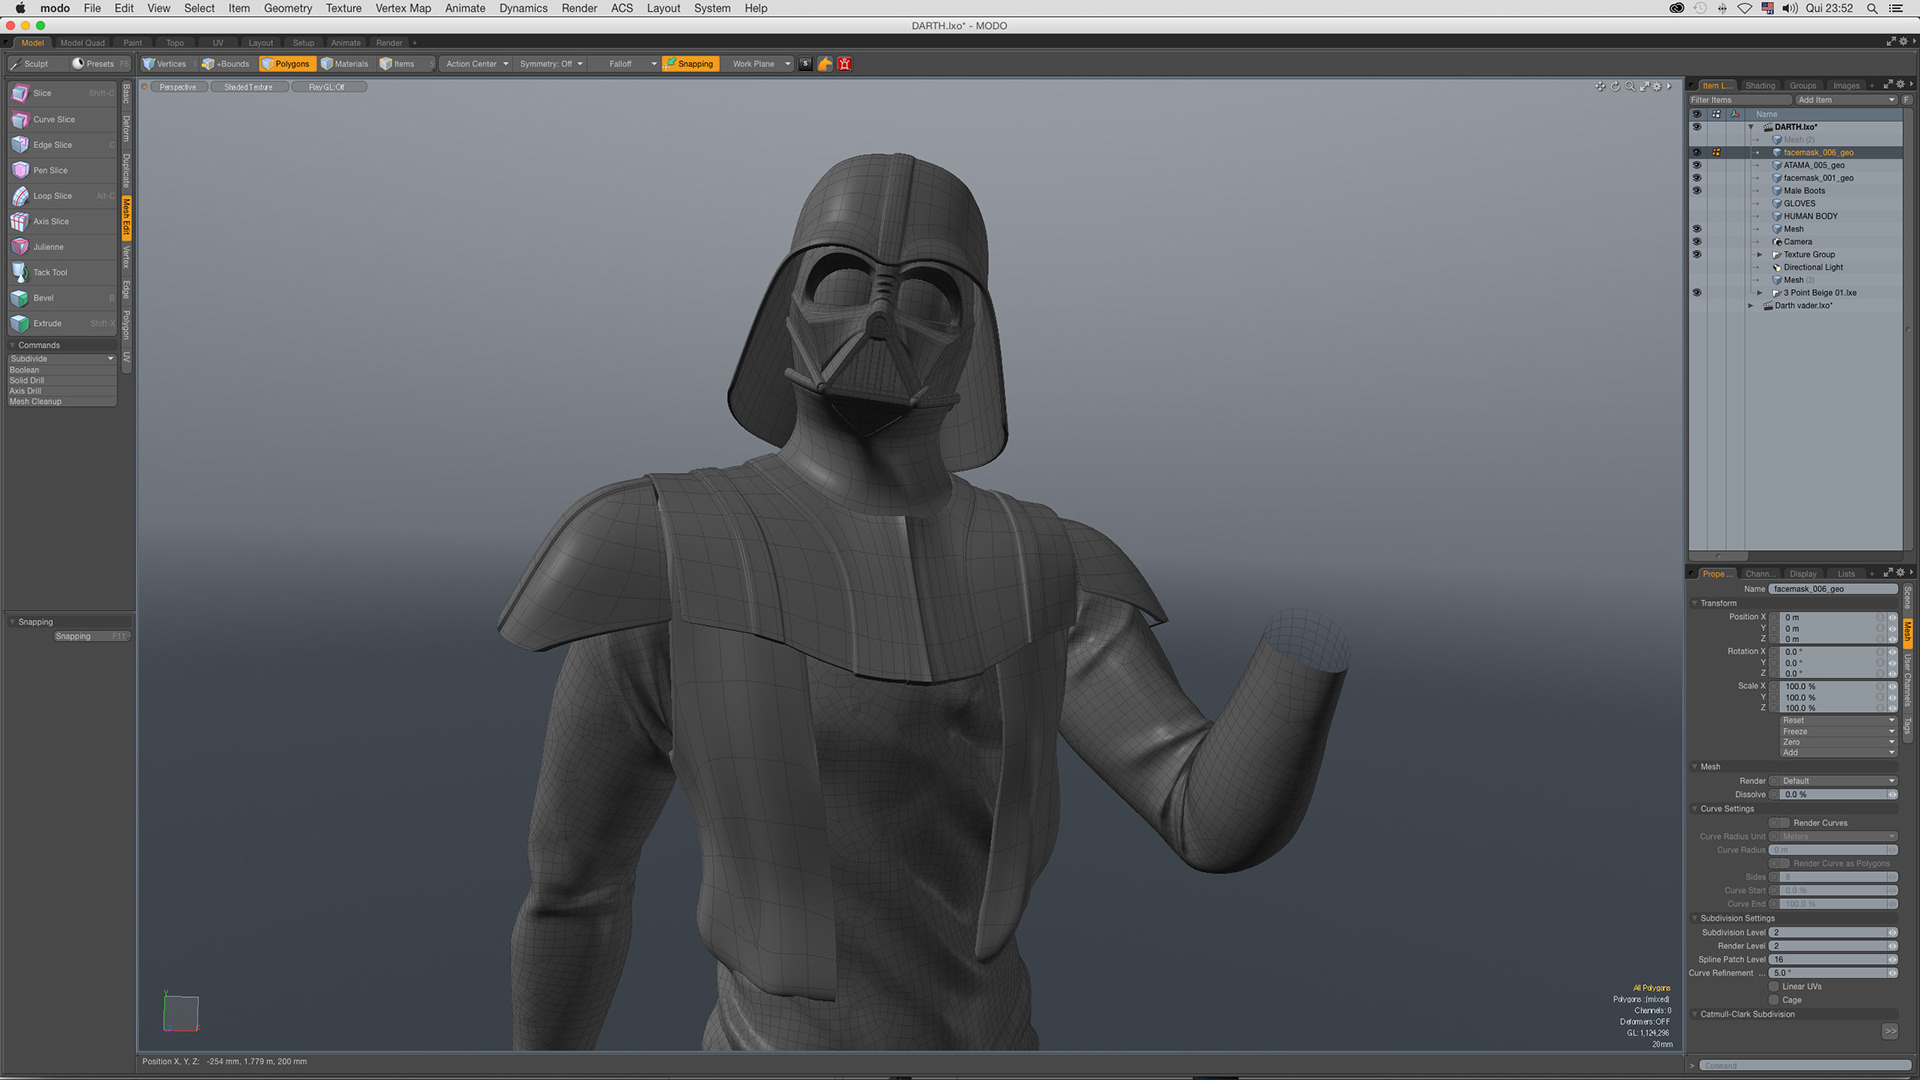The width and height of the screenshot is (1920, 1080).
Task: Select the Tack Tool
Action: coord(62,272)
